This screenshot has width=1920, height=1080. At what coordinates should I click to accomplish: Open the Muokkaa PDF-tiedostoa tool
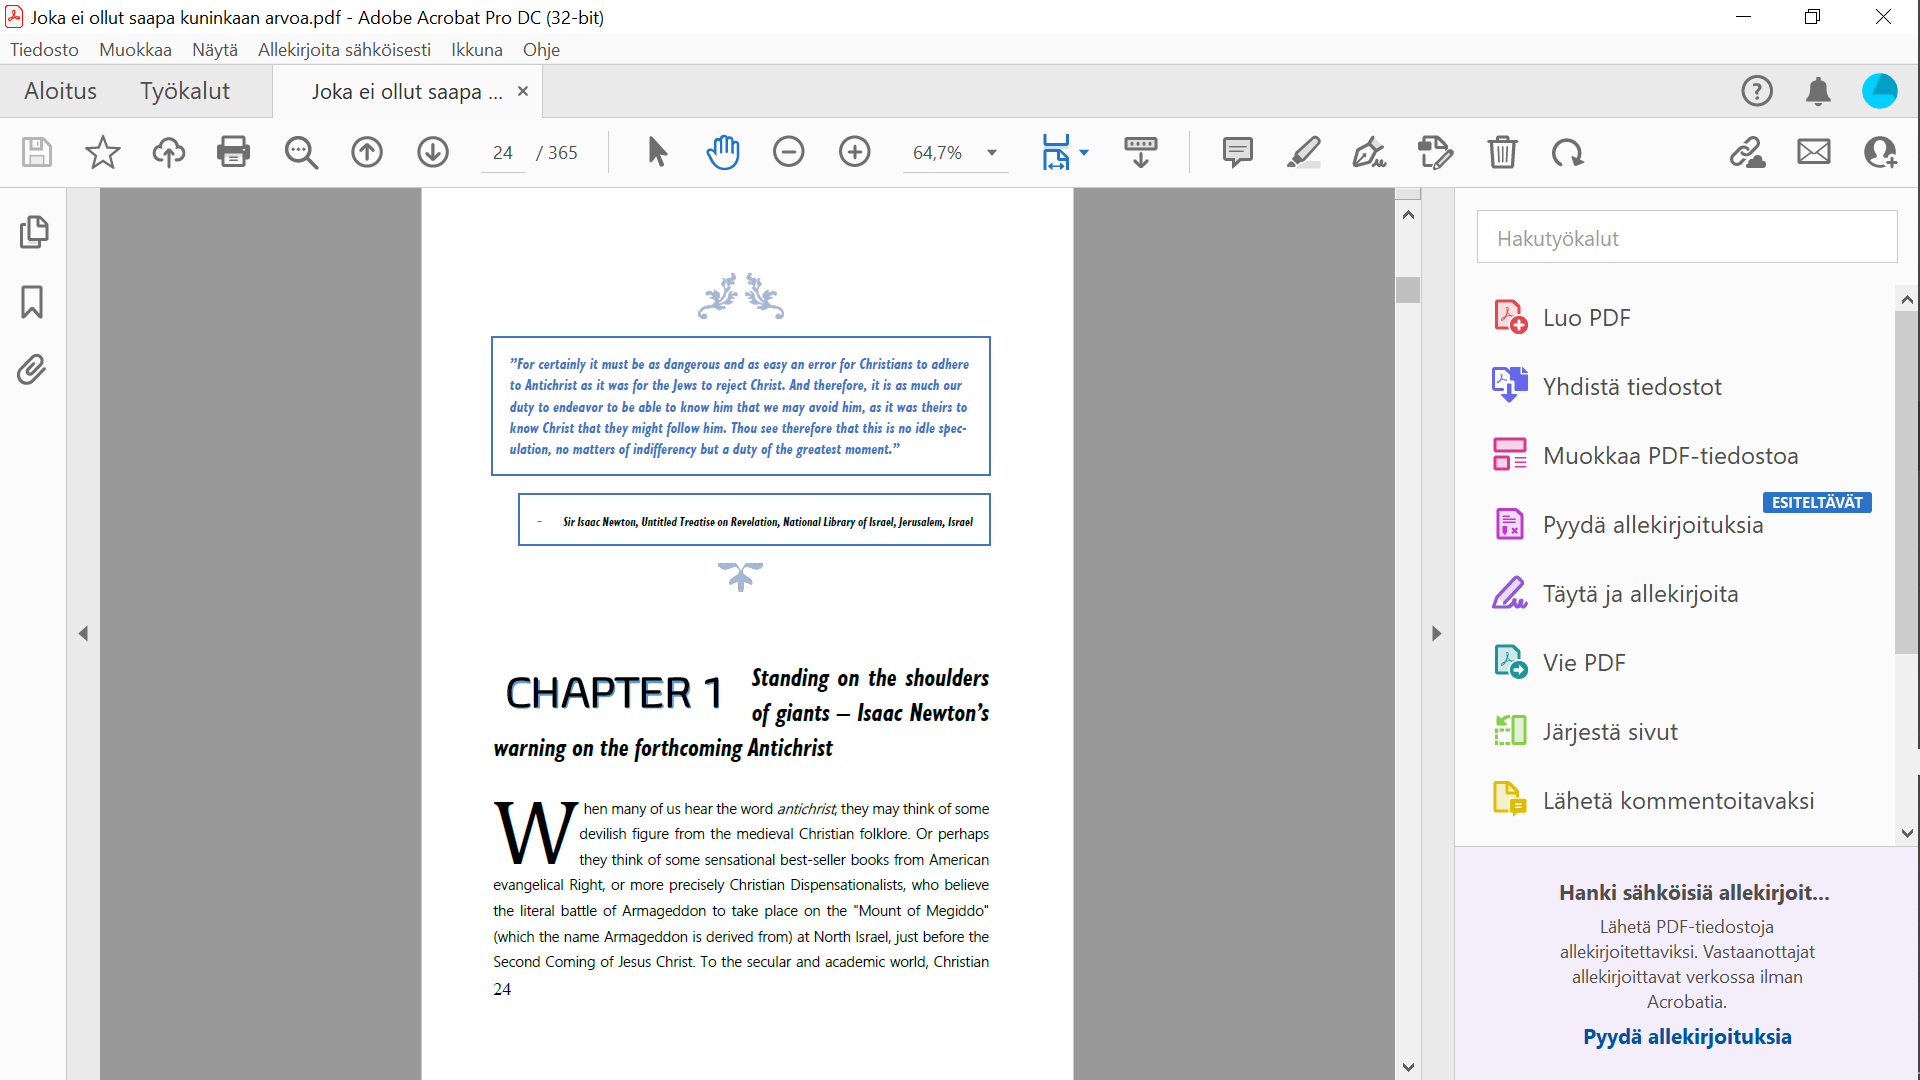point(1669,455)
